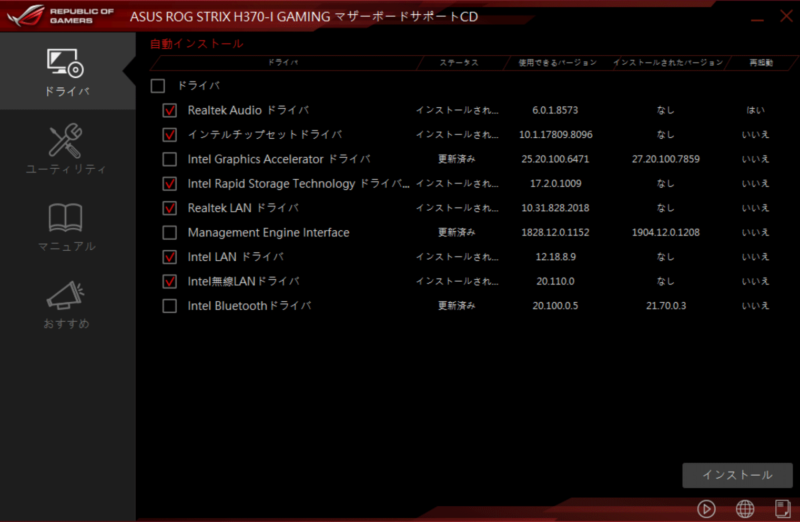Uncheck Intel無線LANドライバ checkbox
The image size is (800, 522).
(x=169, y=282)
